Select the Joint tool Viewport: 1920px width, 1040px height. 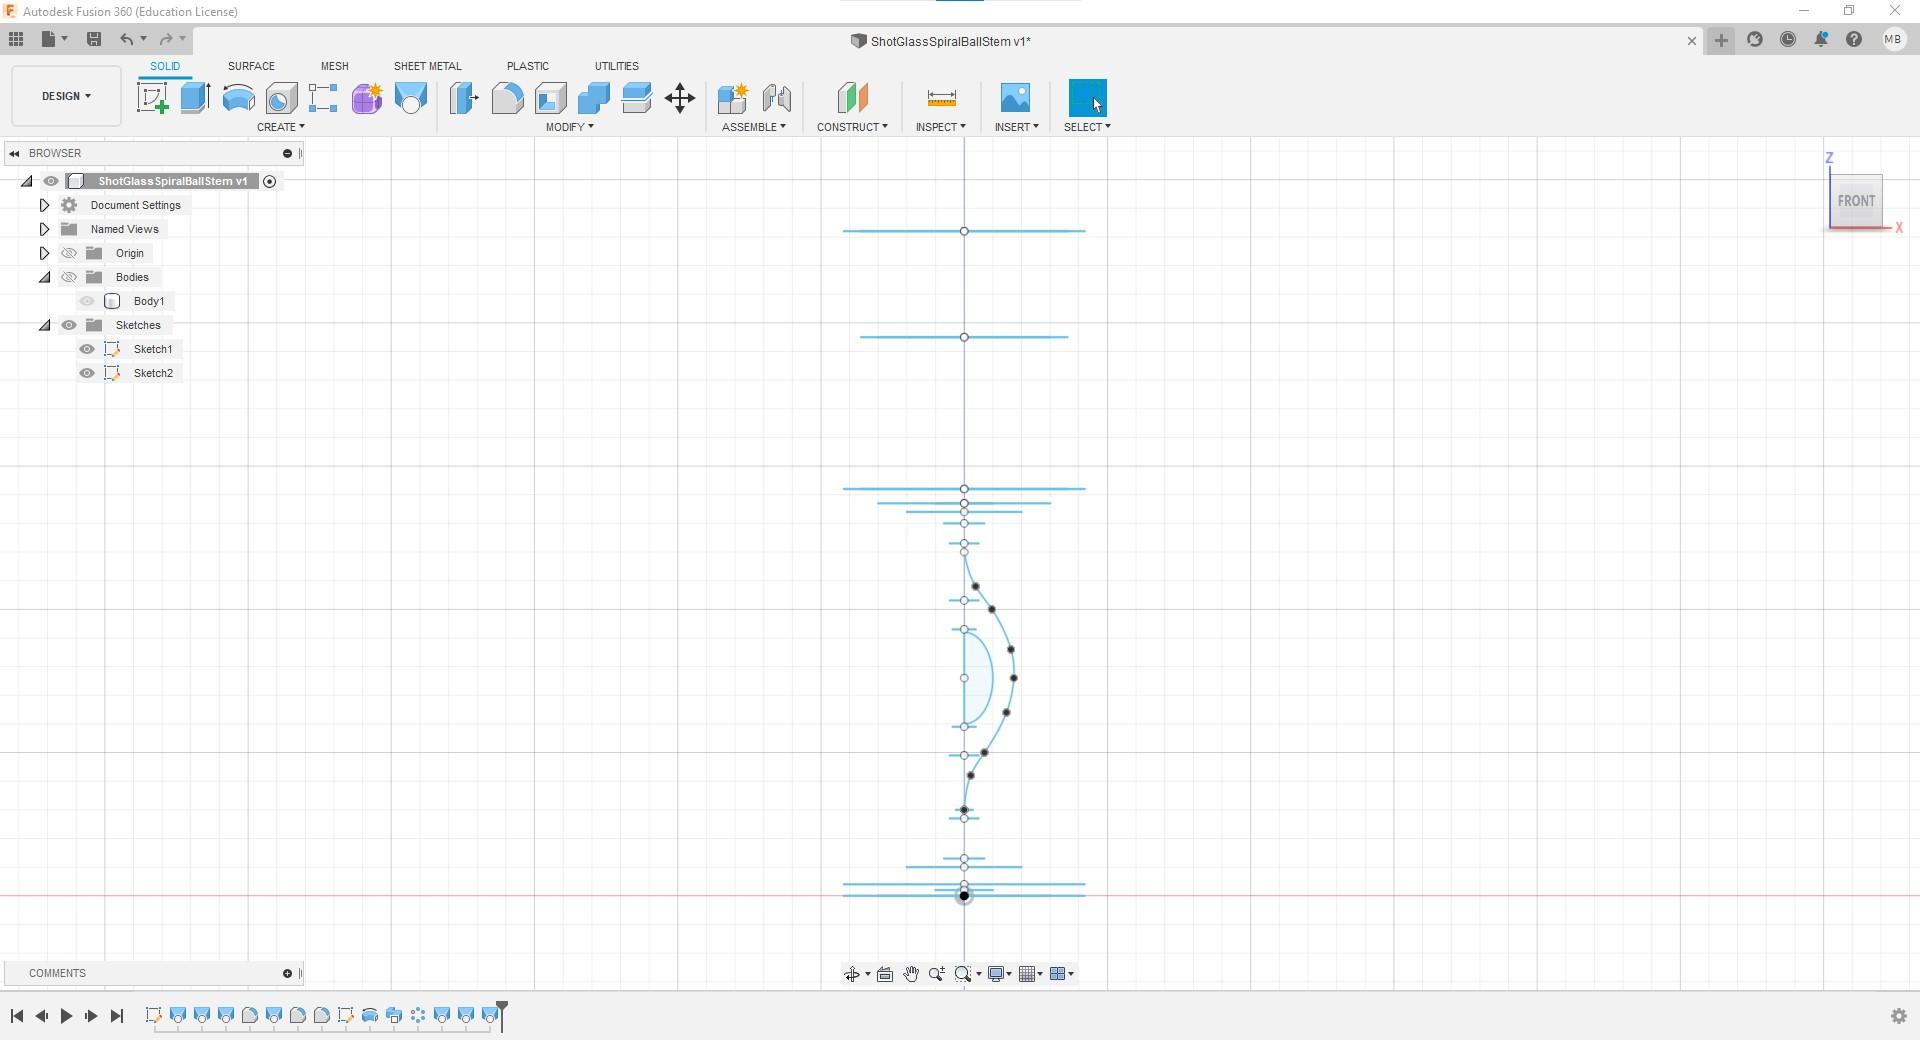[x=777, y=98]
